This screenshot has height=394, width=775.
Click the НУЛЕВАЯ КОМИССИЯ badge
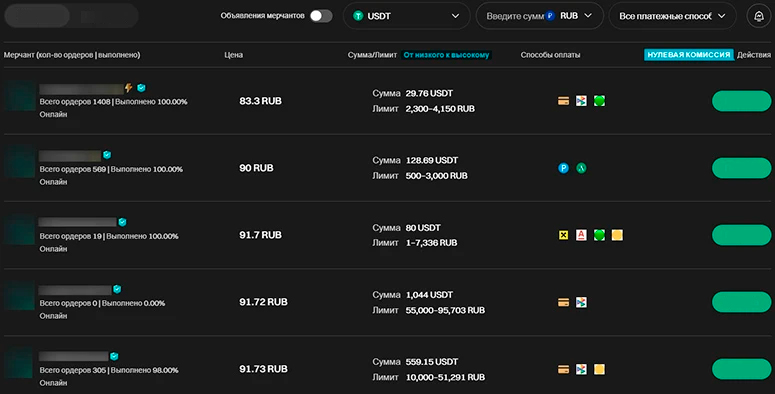pyautogui.click(x=689, y=55)
